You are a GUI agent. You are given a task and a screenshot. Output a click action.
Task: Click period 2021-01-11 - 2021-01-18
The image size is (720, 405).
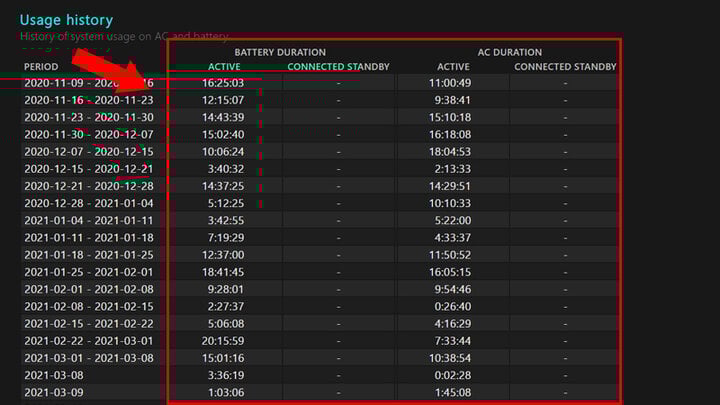coord(89,238)
